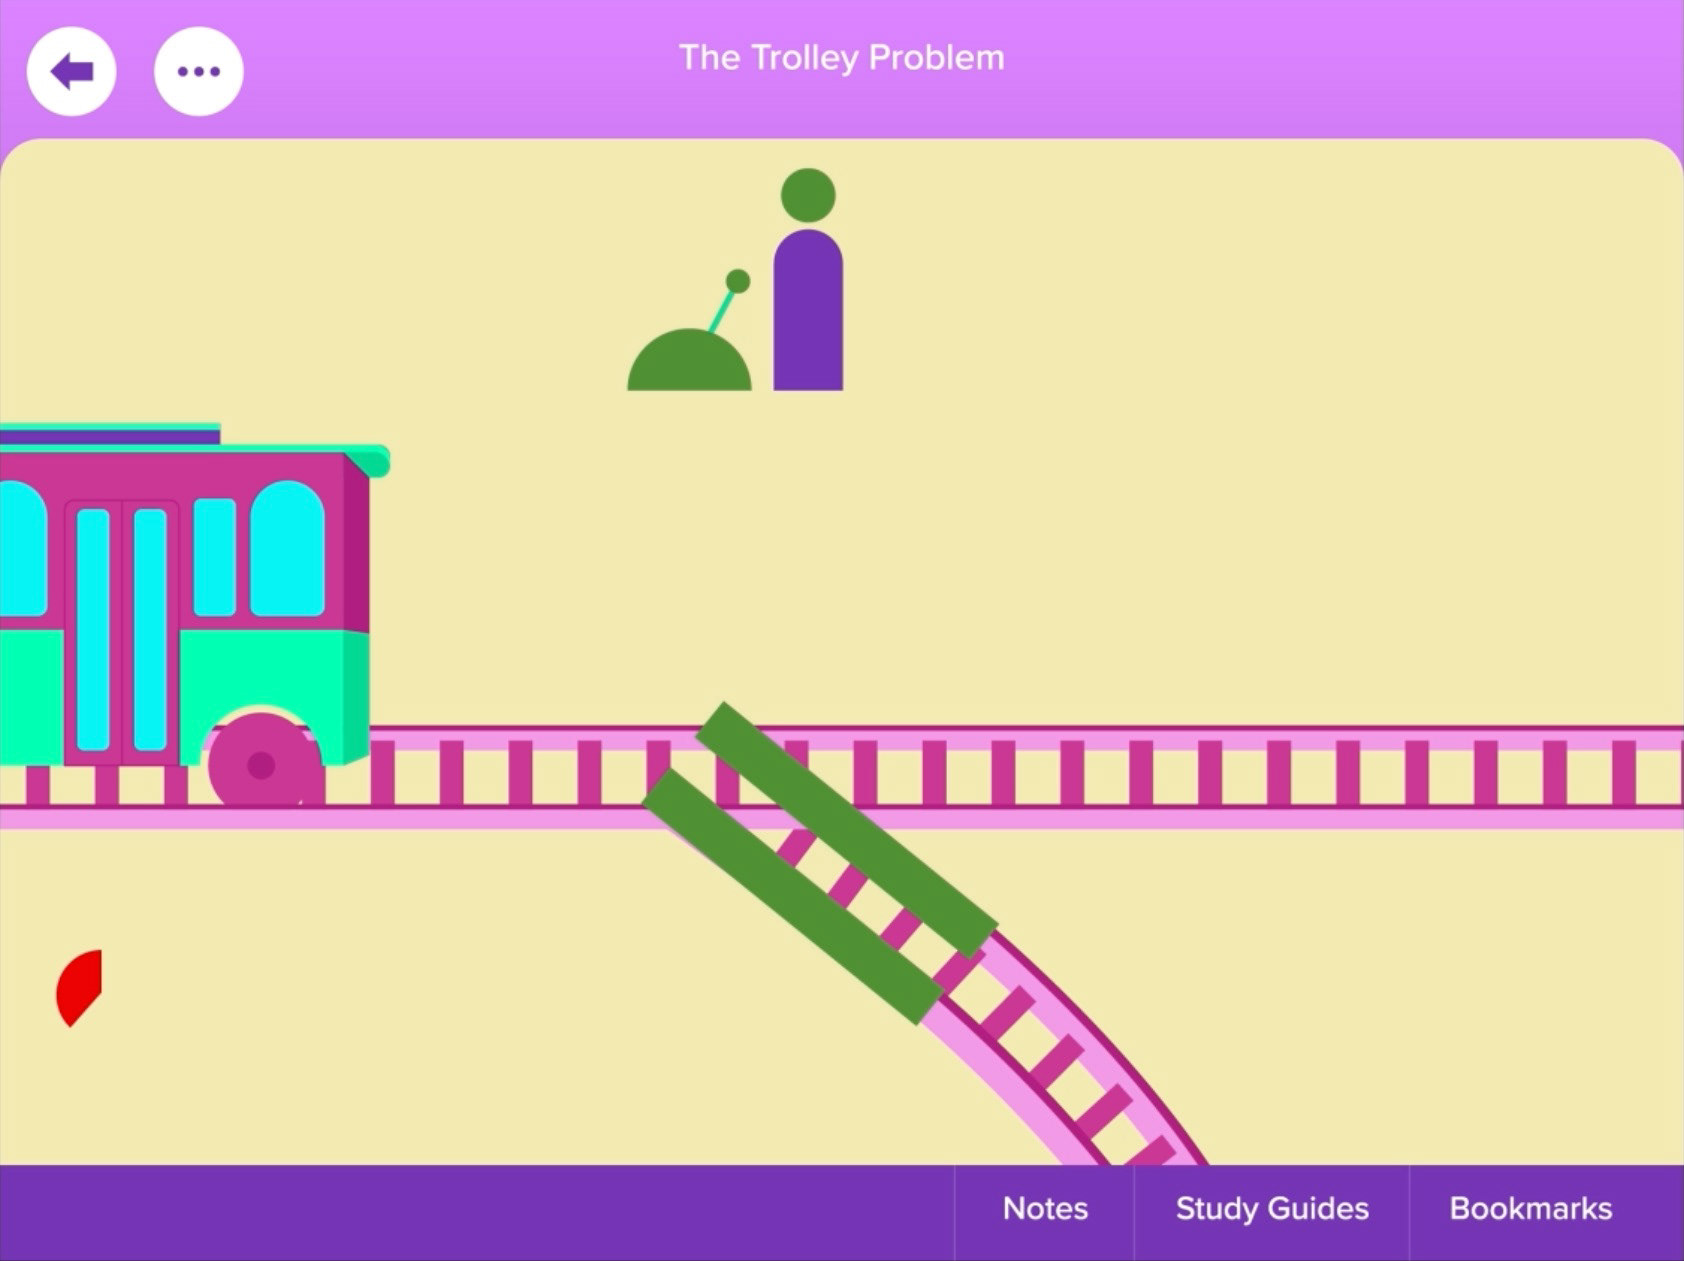Open the three-dots more options menu
This screenshot has width=1684, height=1261.
[198, 71]
